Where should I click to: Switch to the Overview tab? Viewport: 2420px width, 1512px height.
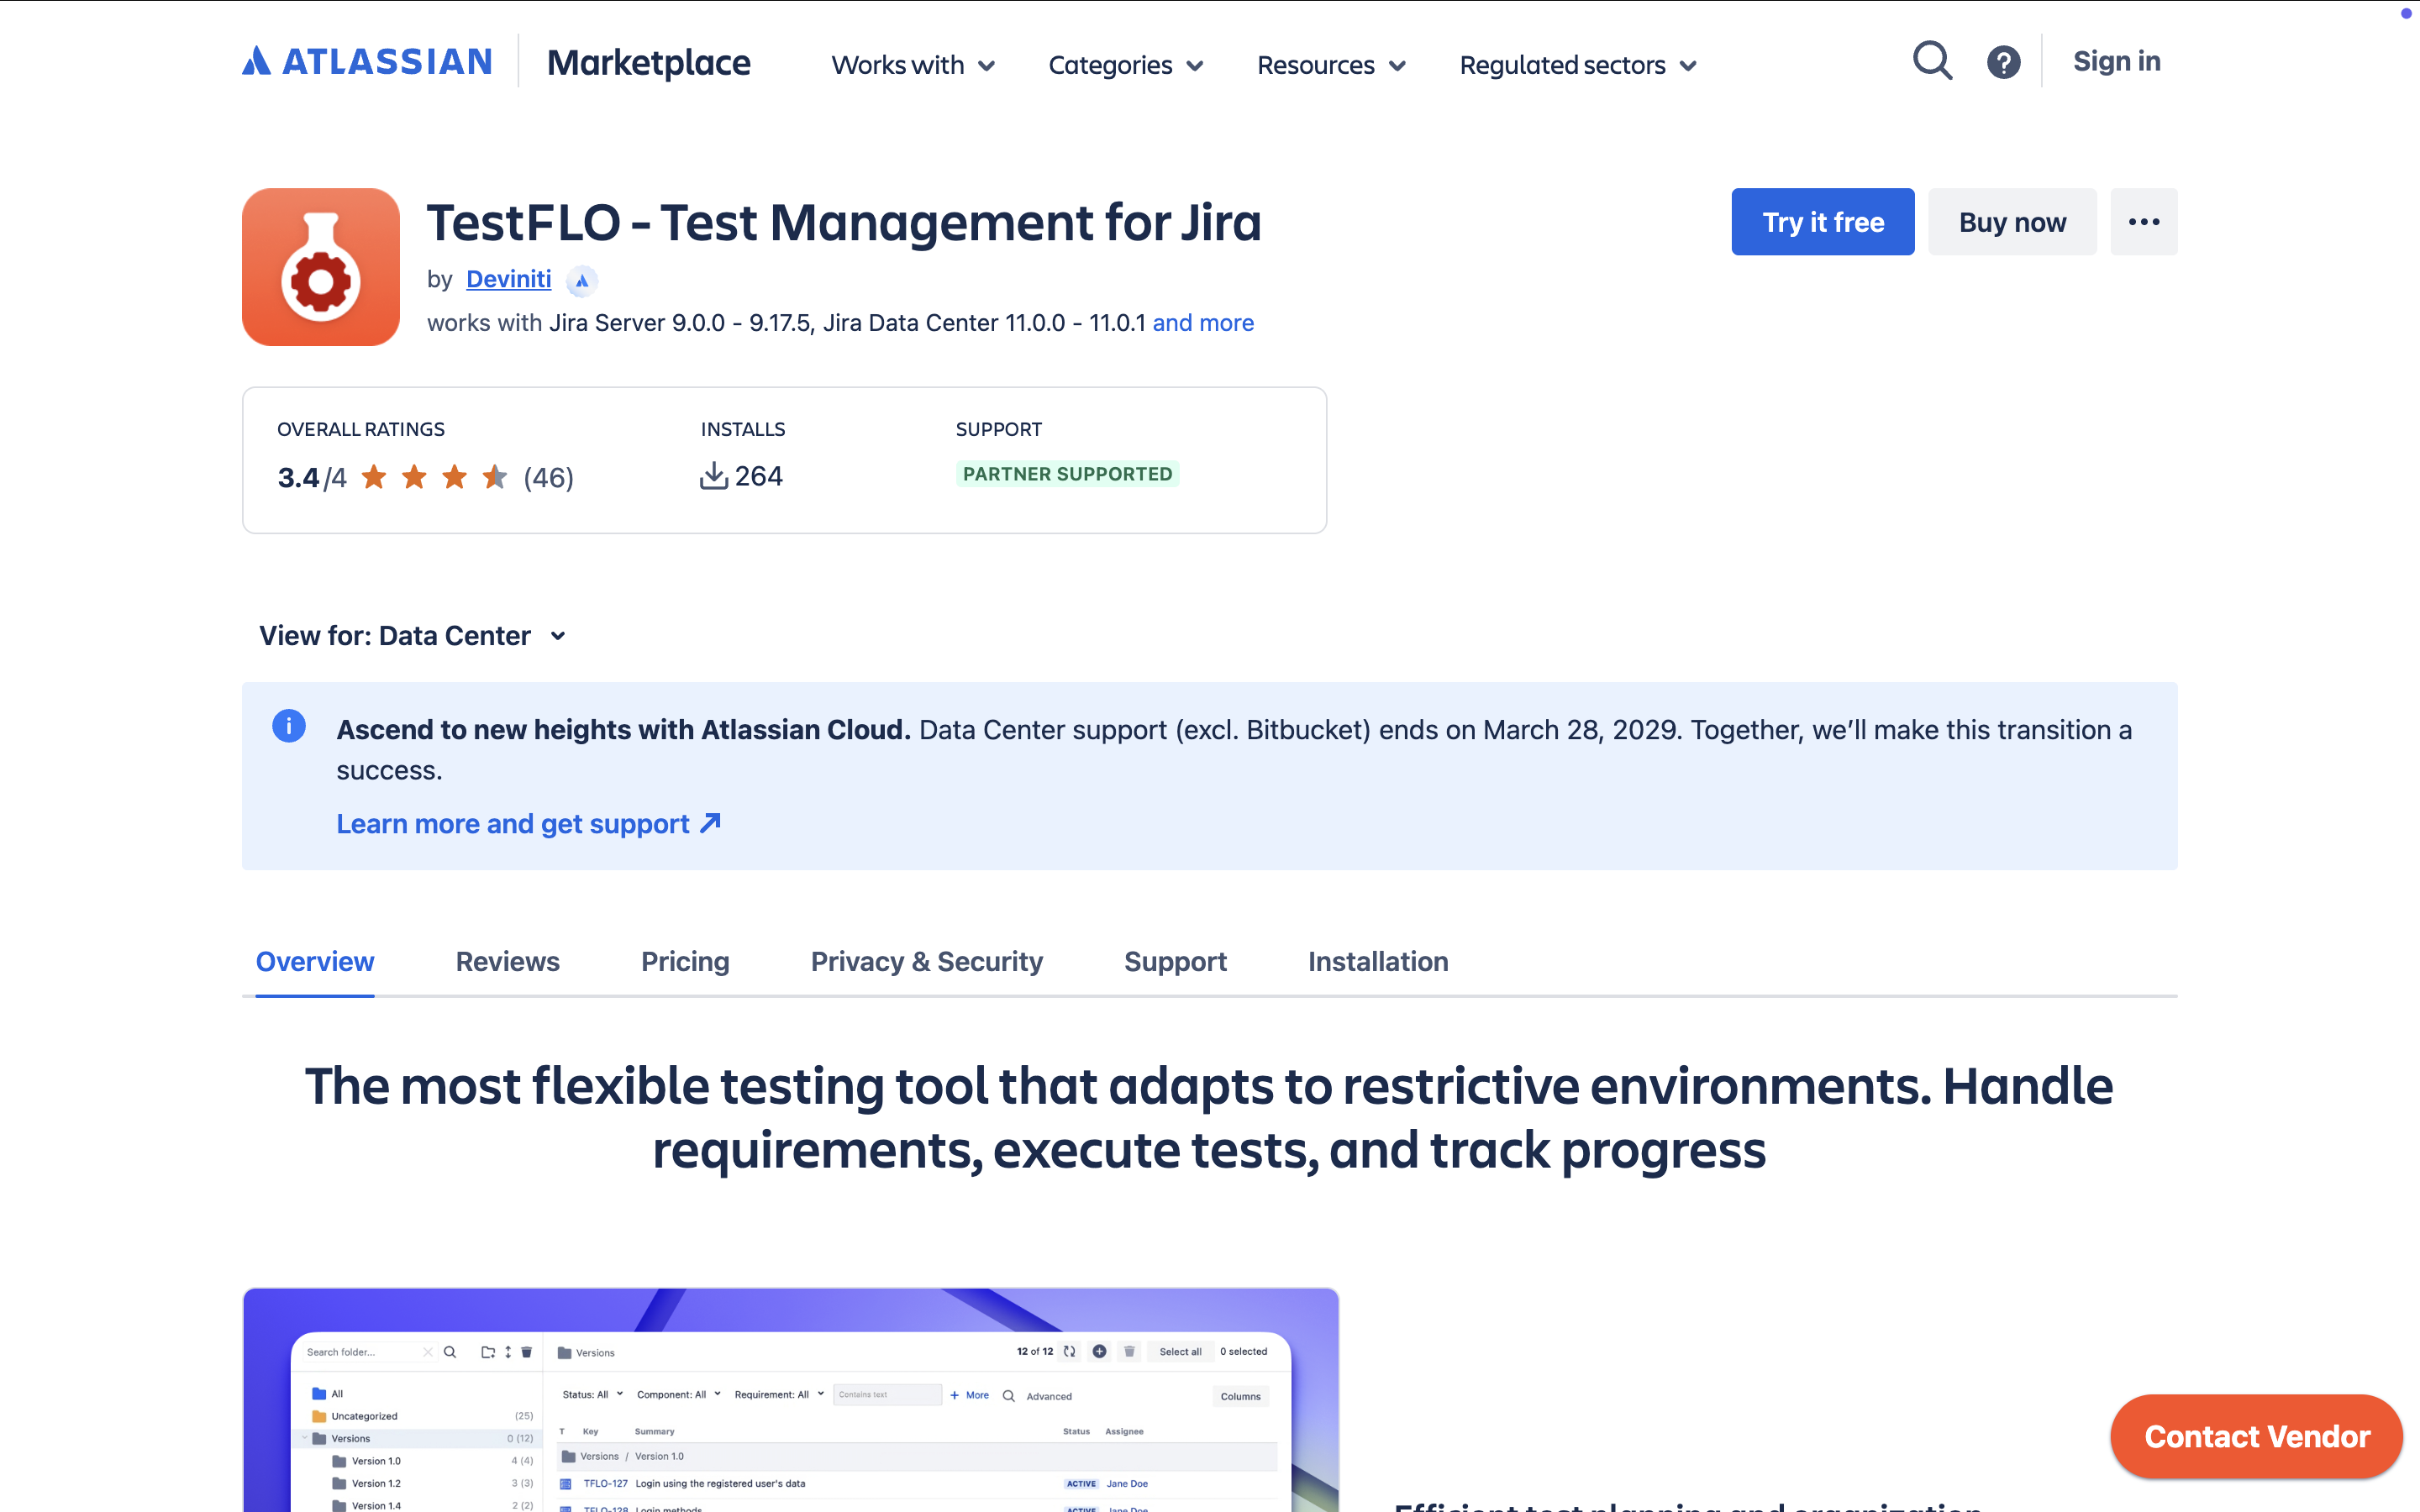coord(315,961)
